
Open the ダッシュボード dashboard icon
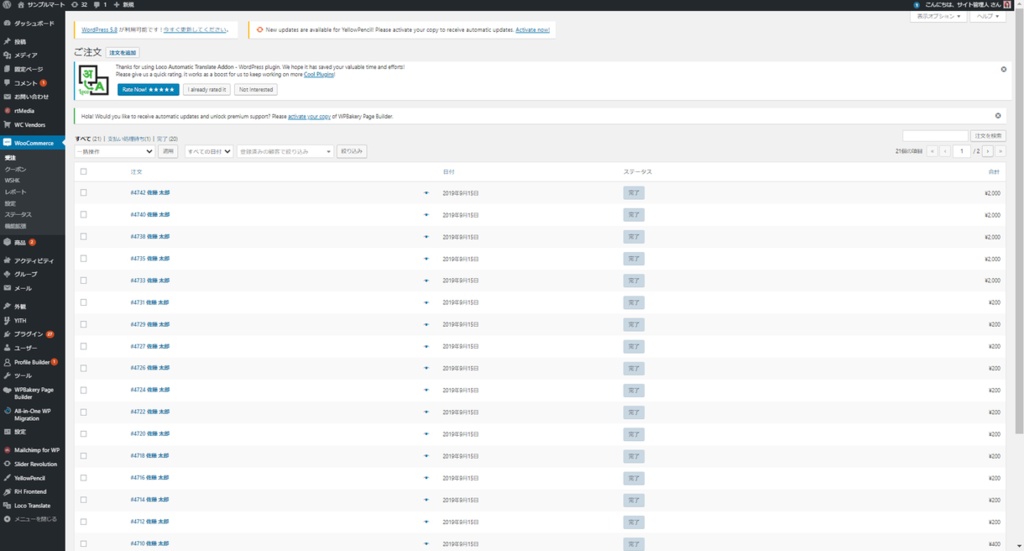(x=7, y=21)
